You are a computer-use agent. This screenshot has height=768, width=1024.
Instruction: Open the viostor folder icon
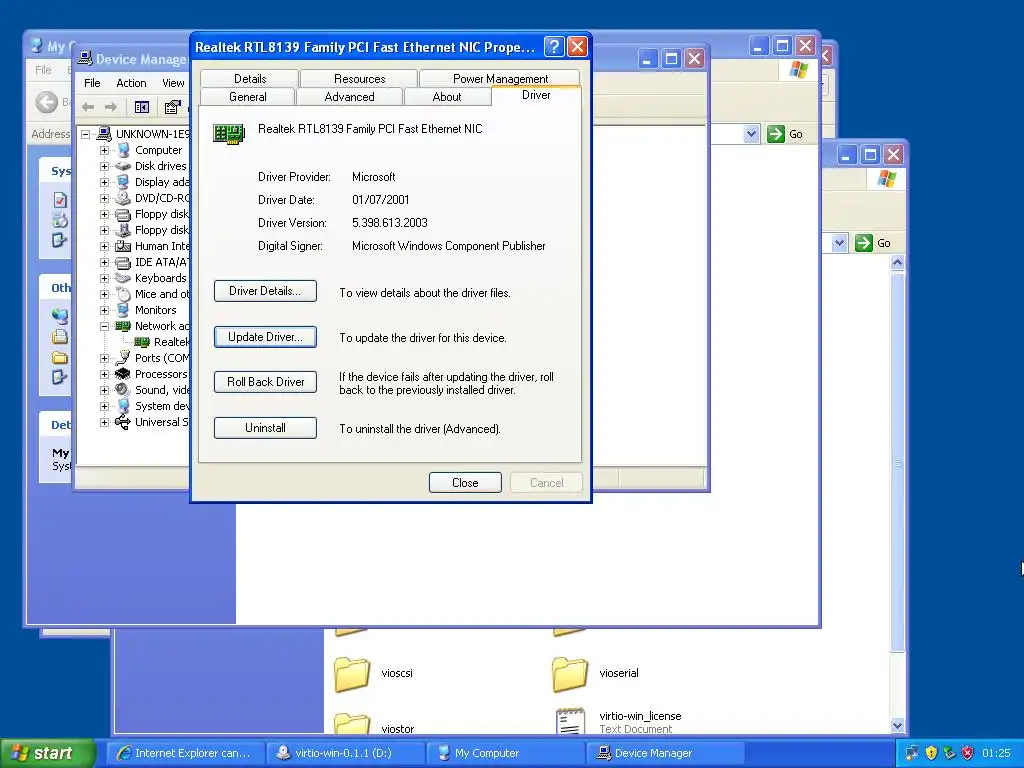[x=353, y=724]
